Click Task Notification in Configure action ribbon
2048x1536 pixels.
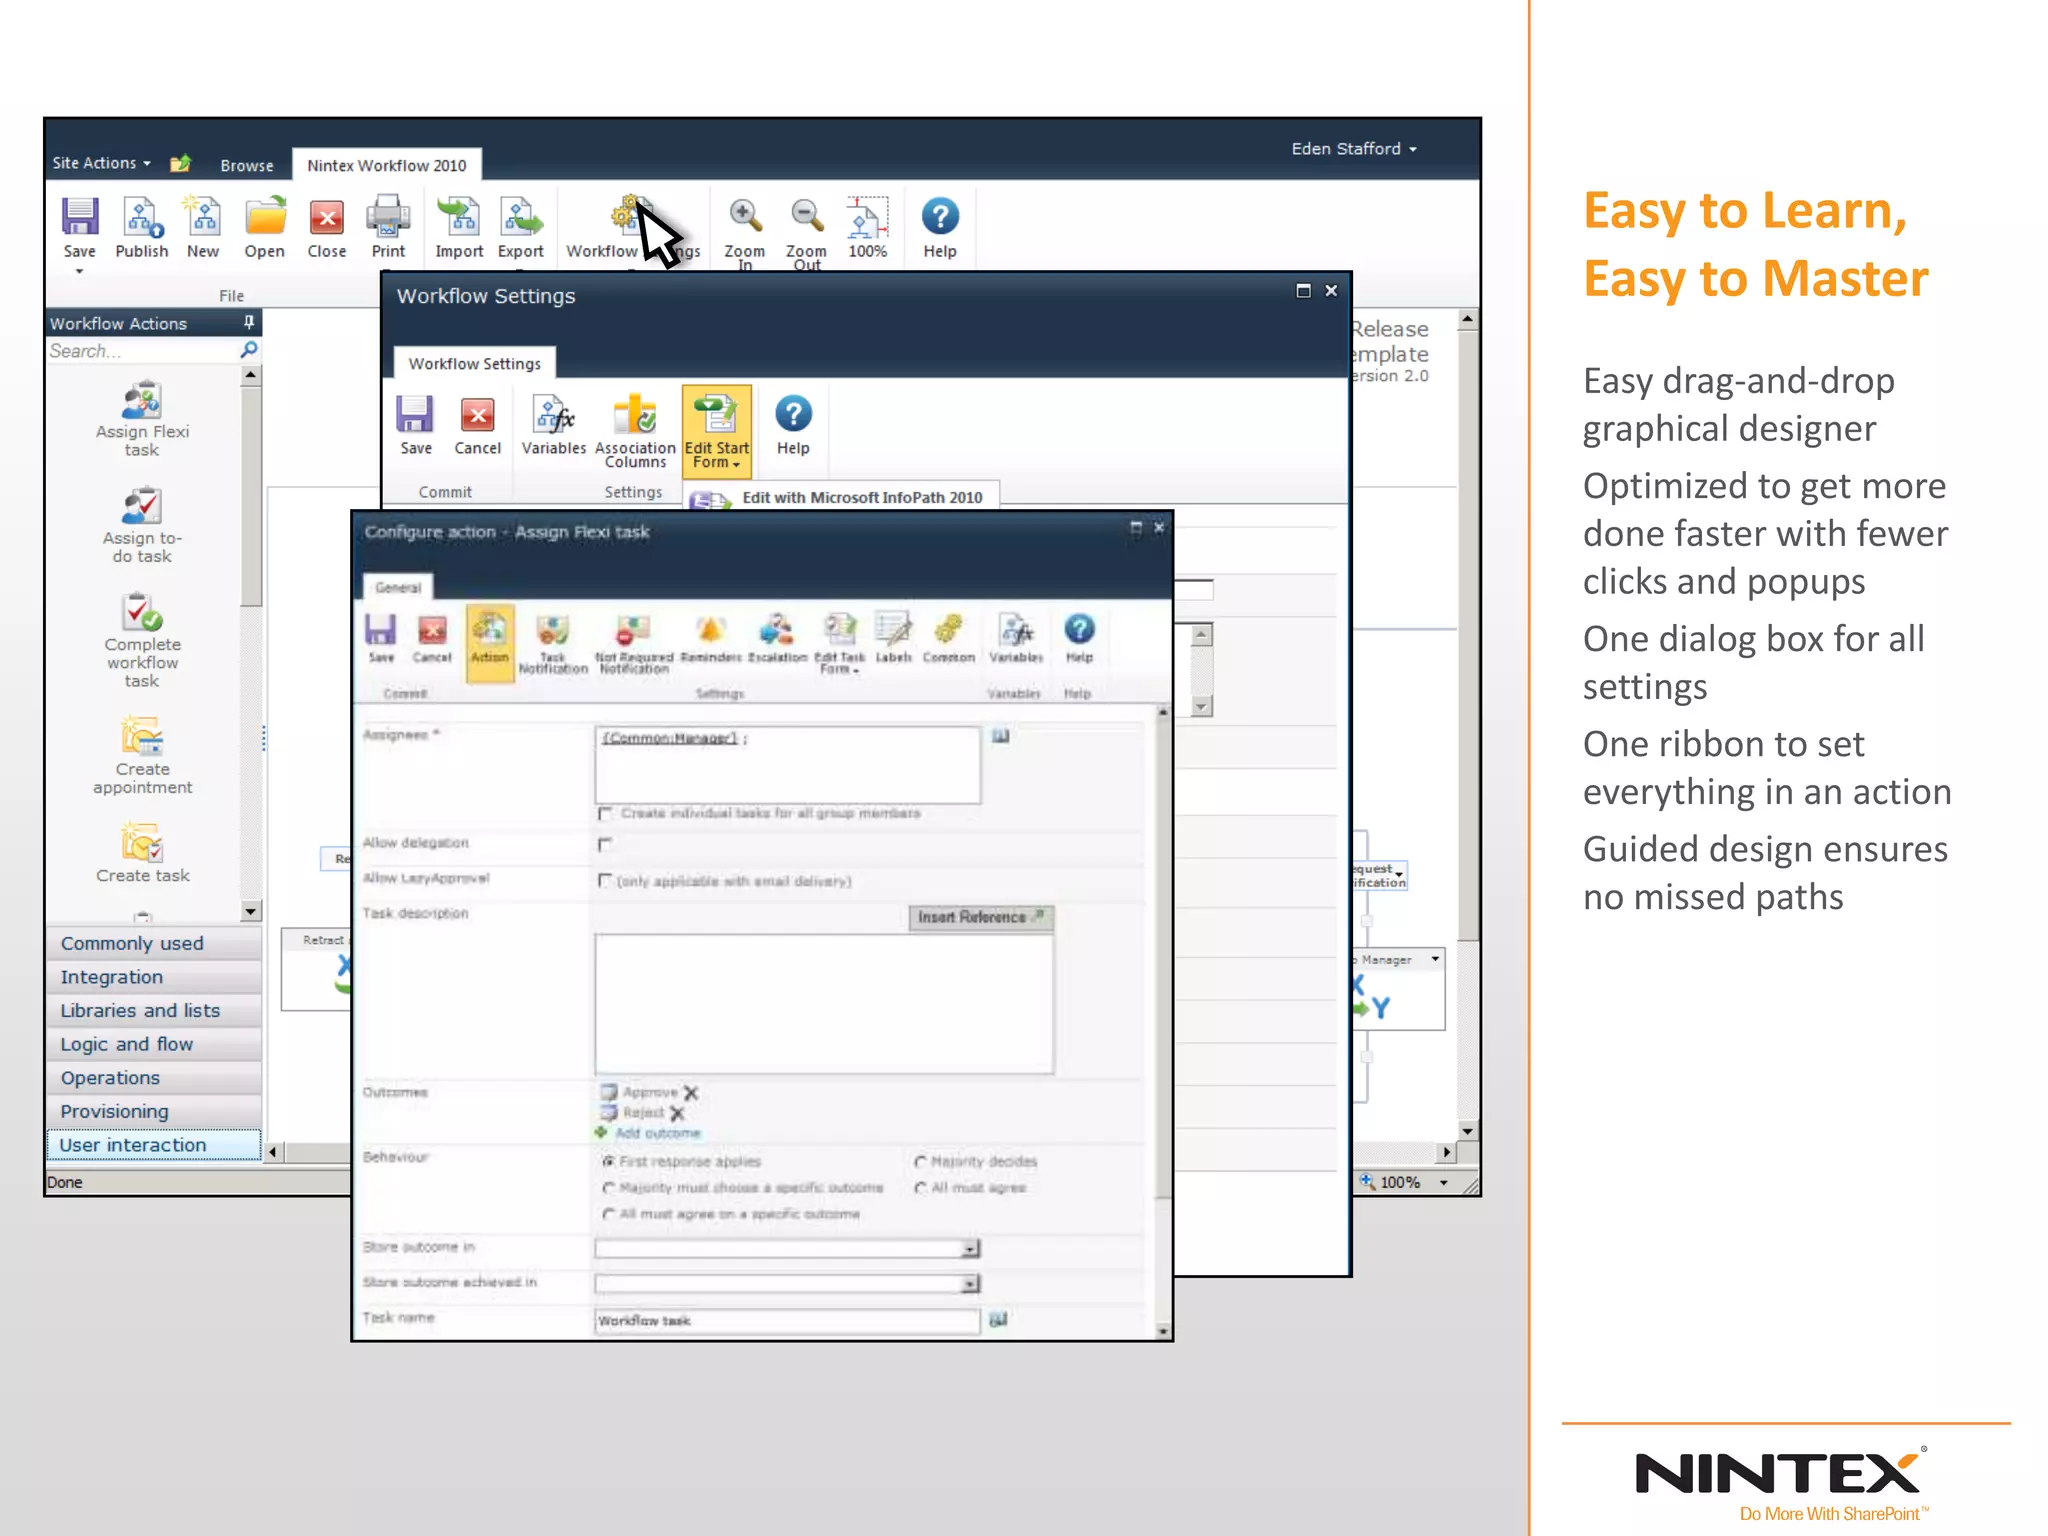pyautogui.click(x=553, y=643)
